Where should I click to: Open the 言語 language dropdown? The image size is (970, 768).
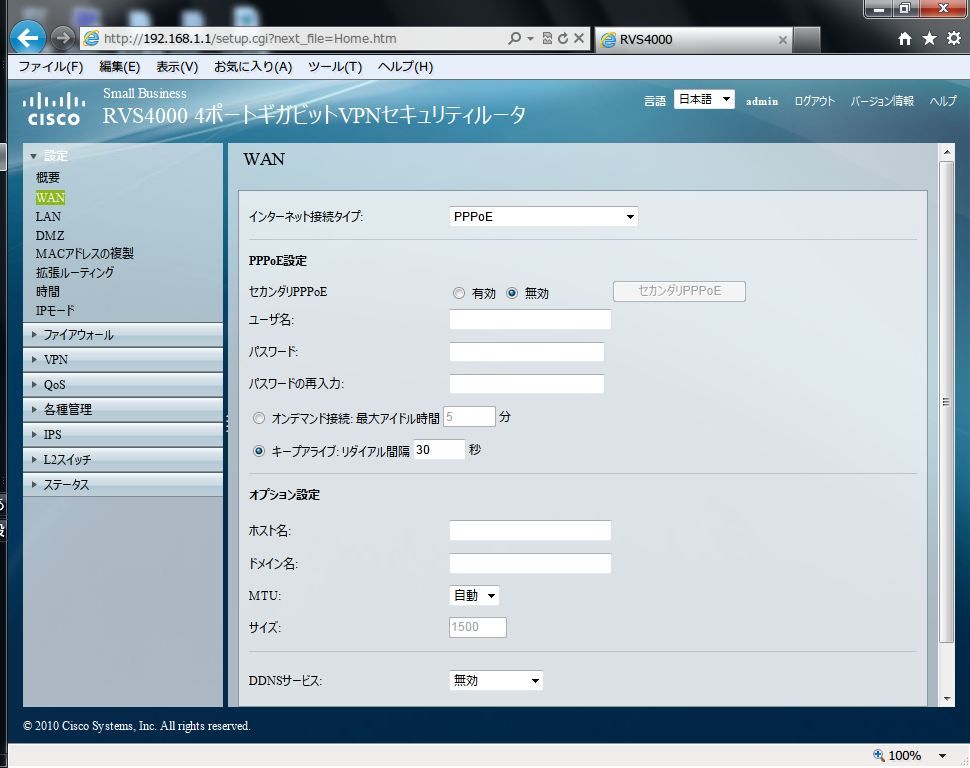(704, 99)
